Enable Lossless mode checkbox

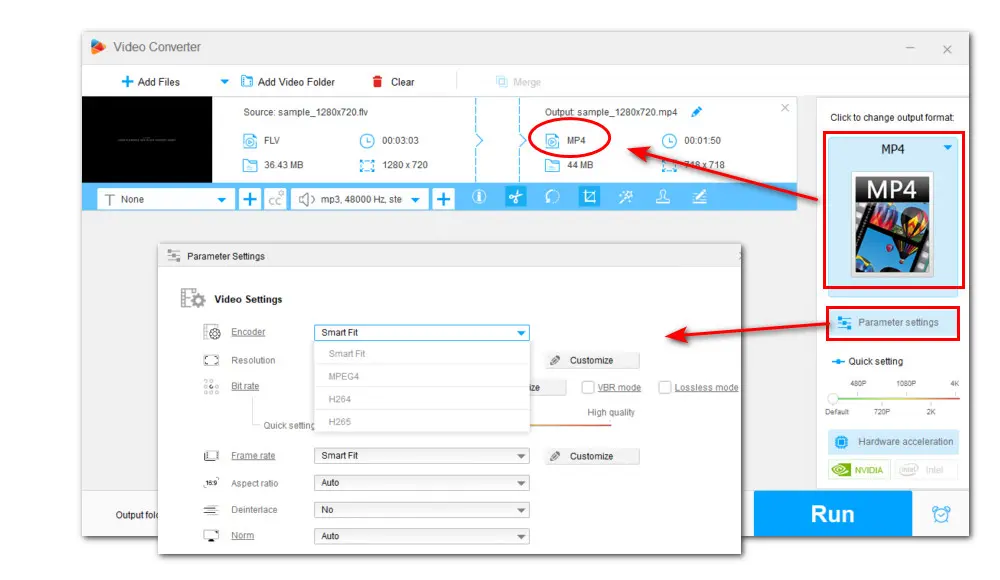665,387
